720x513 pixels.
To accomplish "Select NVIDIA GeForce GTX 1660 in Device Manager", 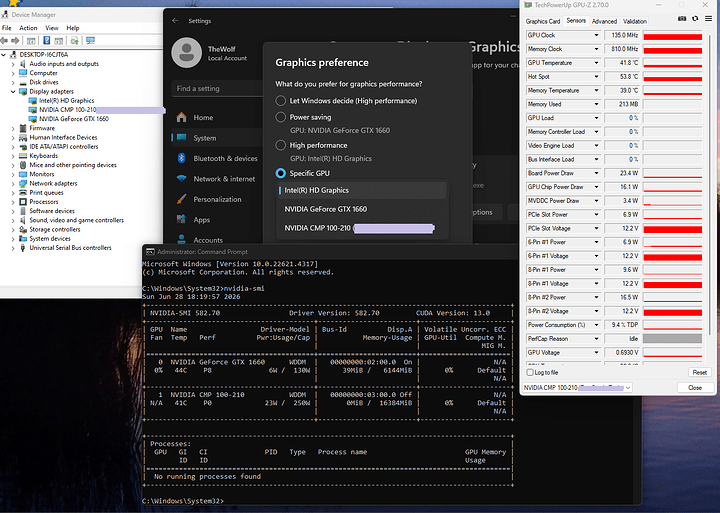I will pyautogui.click(x=73, y=119).
